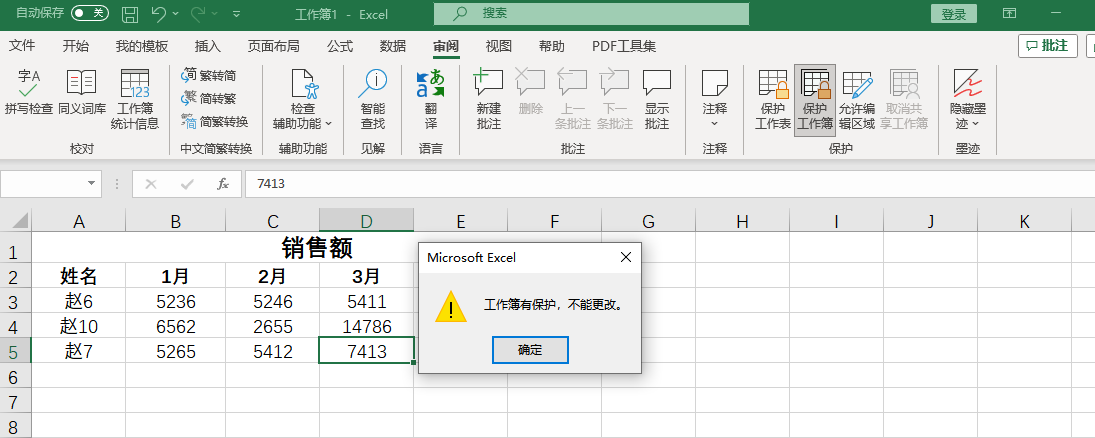Switch to the 帮助 help tab
This screenshot has height=438, width=1095.
(x=552, y=46)
